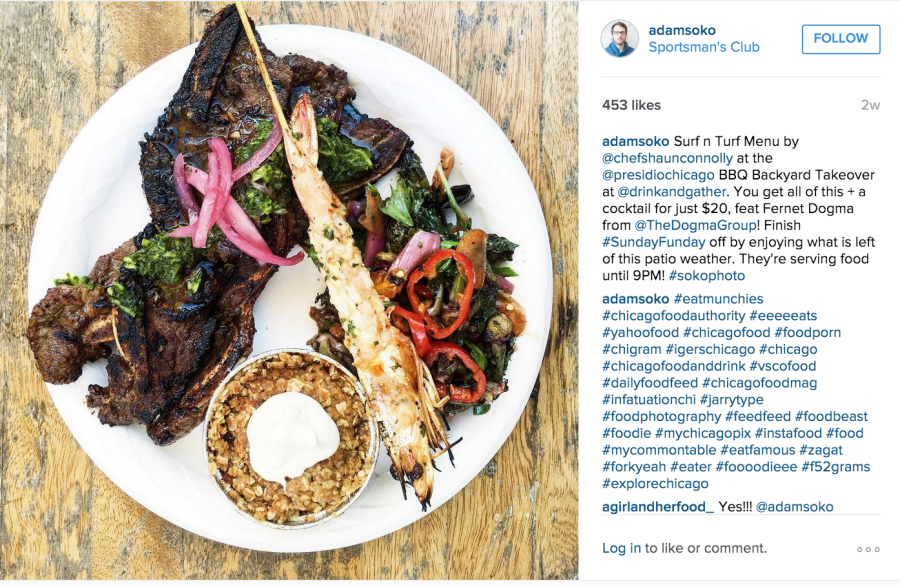Viewport: 900px width, 585px height.
Task: Open the @TheDogmaGroup mention link
Action: click(x=695, y=225)
